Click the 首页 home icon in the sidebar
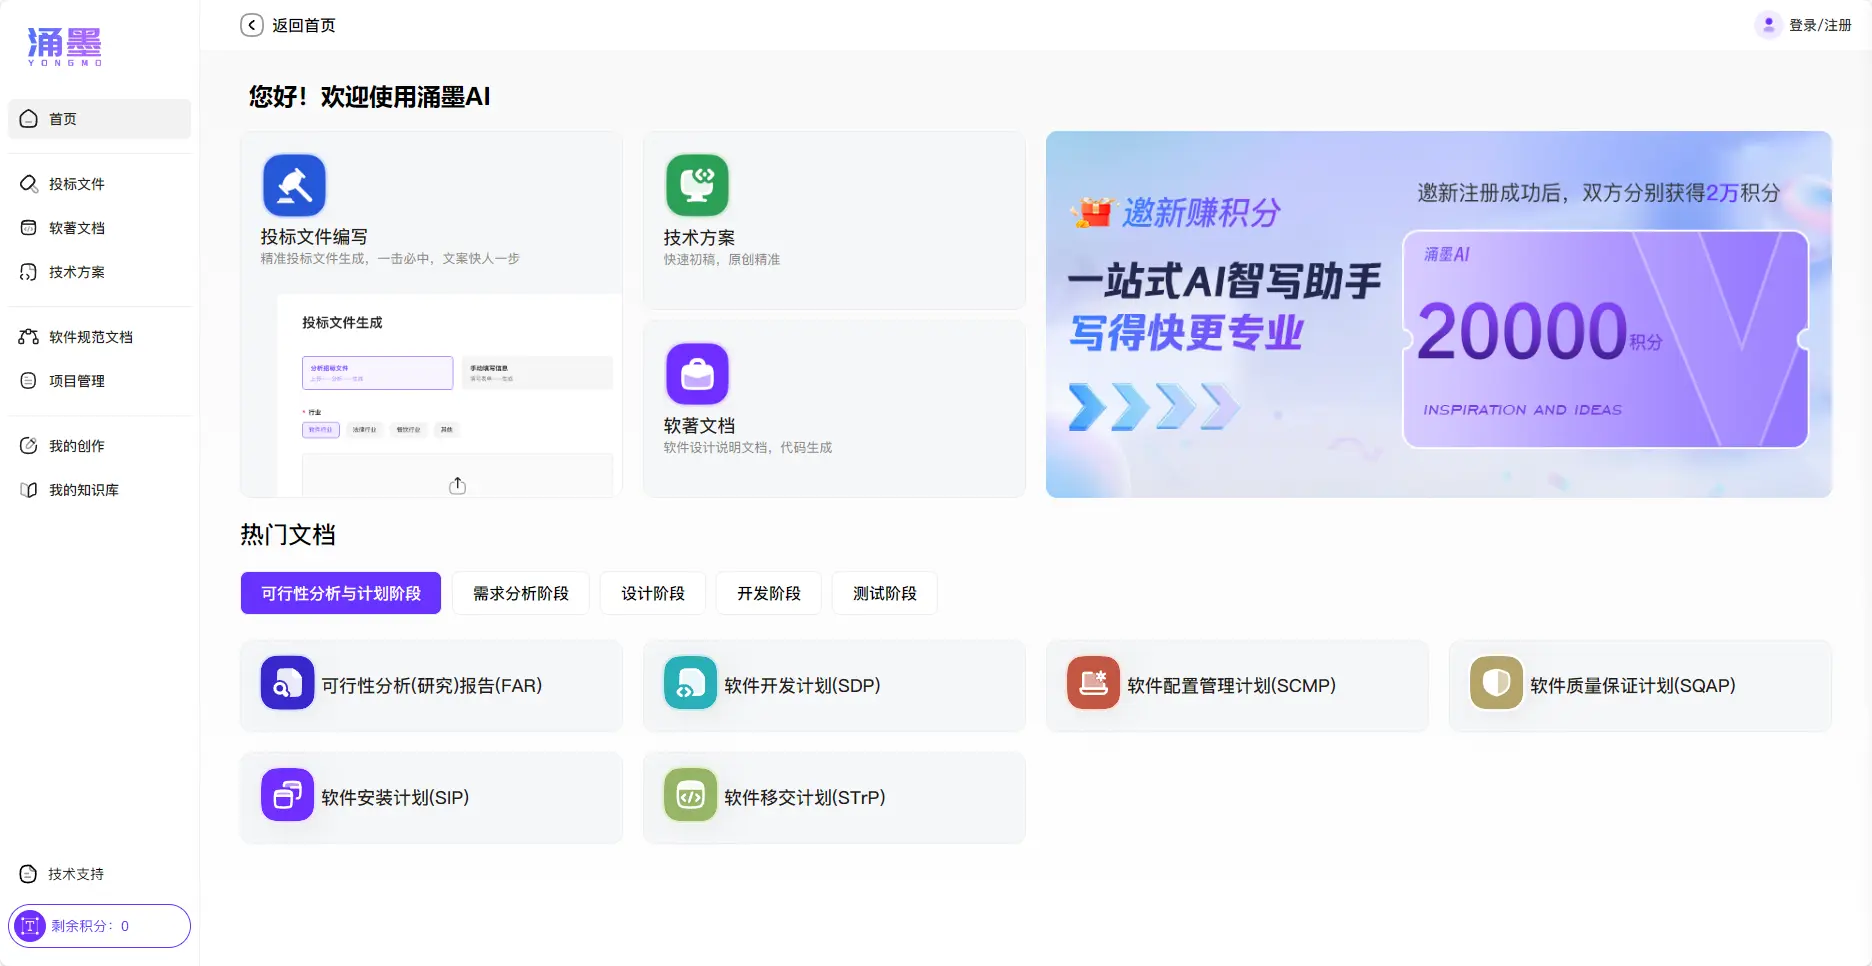Image resolution: width=1872 pixels, height=966 pixels. coord(28,118)
